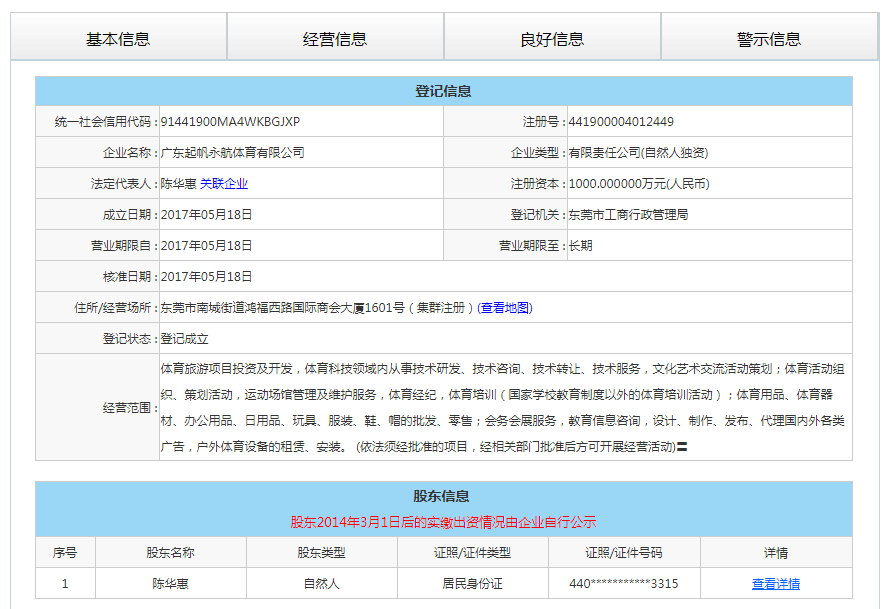Open the 基本信息 tab
890x609 pixels.
click(118, 39)
